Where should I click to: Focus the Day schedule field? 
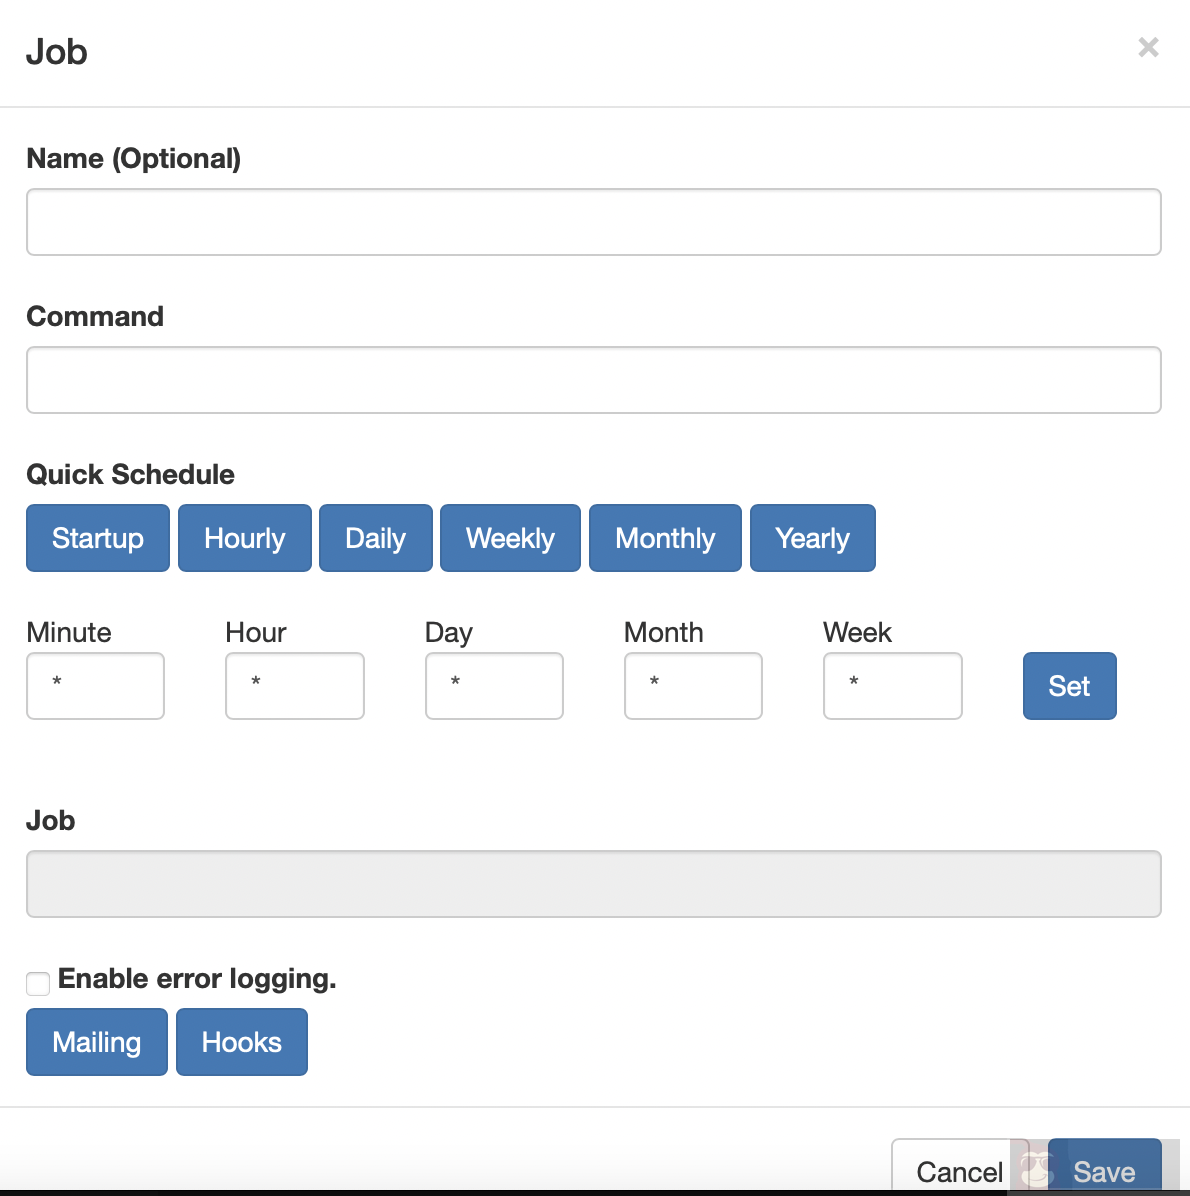[x=494, y=686]
